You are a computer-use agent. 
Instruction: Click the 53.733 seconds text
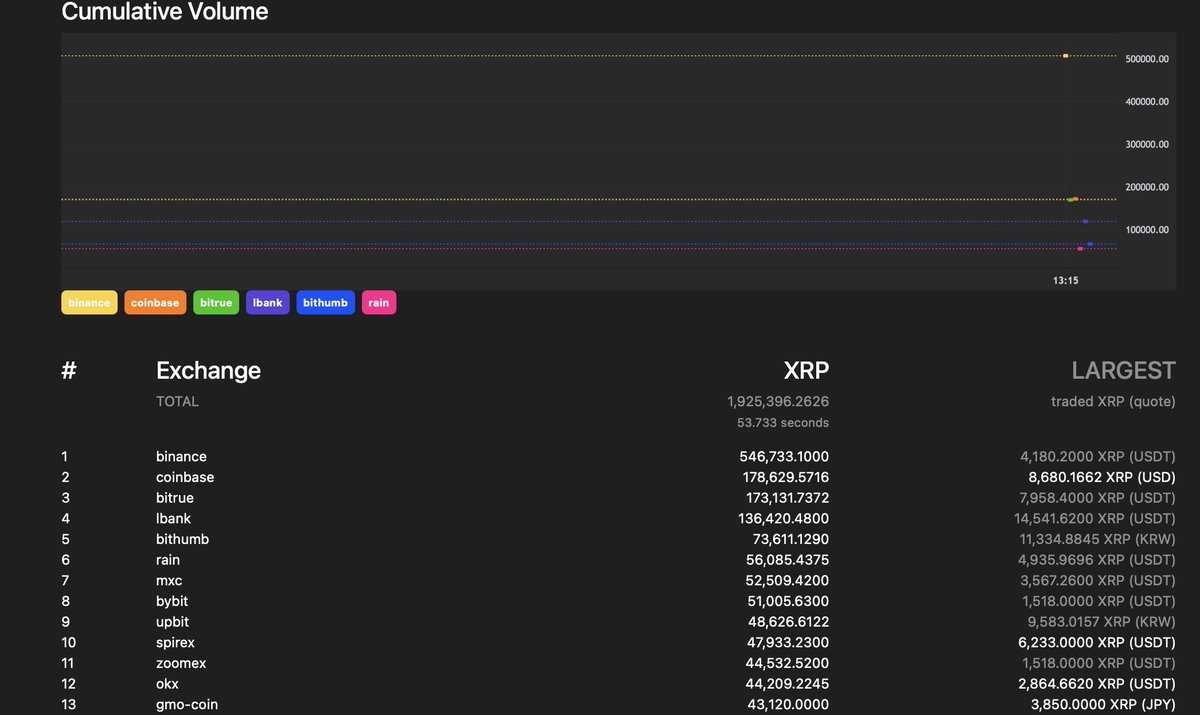[x=783, y=422]
